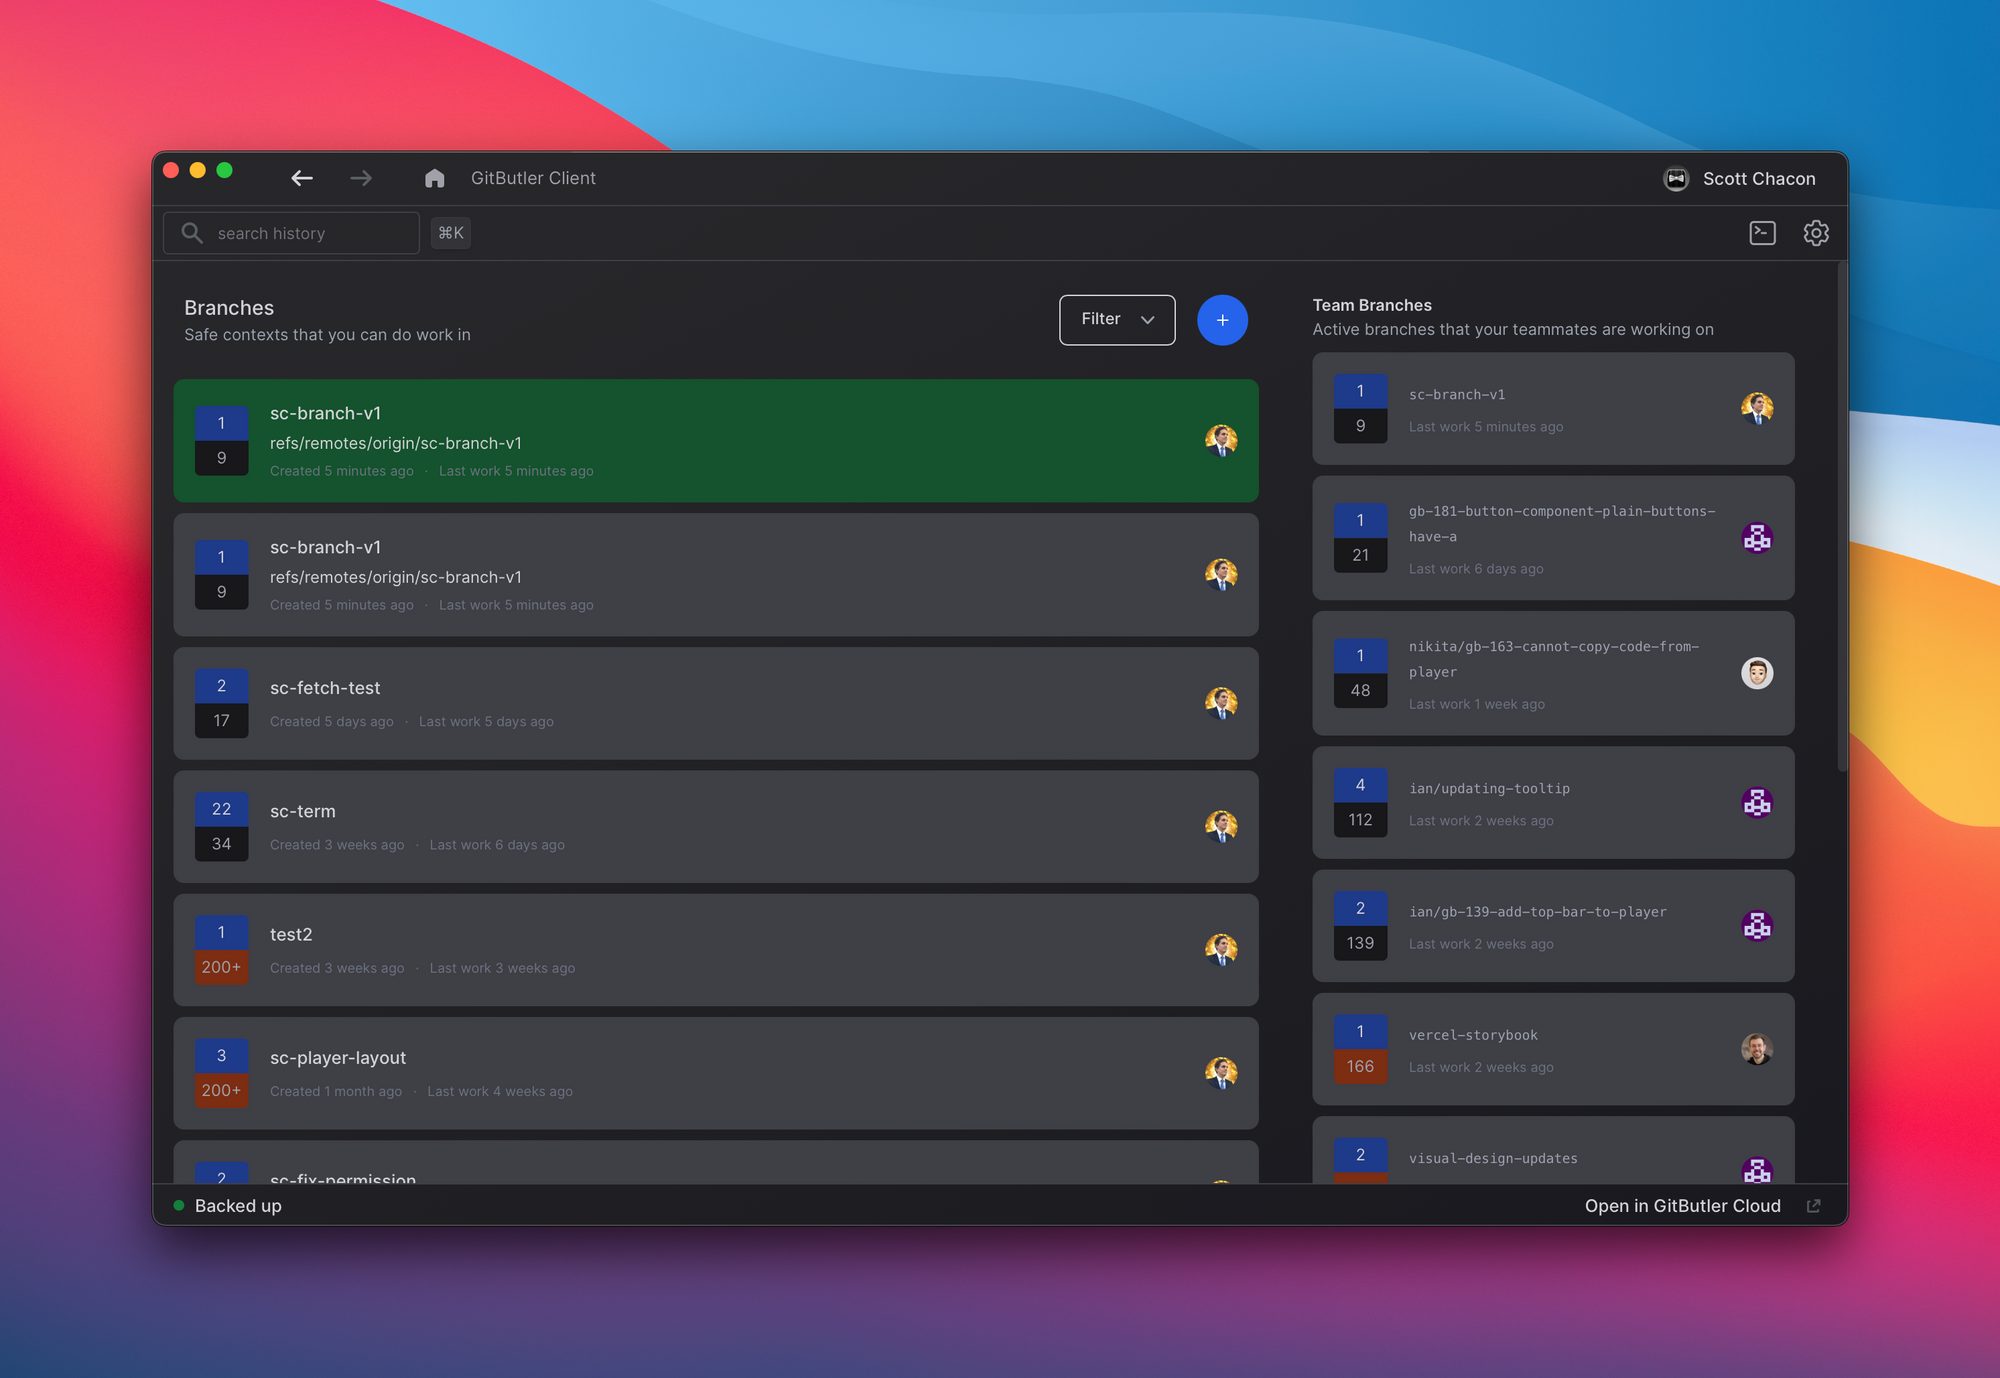This screenshot has height=1378, width=2000.
Task: Click avatar on gb-181-button-component card
Action: click(1757, 538)
